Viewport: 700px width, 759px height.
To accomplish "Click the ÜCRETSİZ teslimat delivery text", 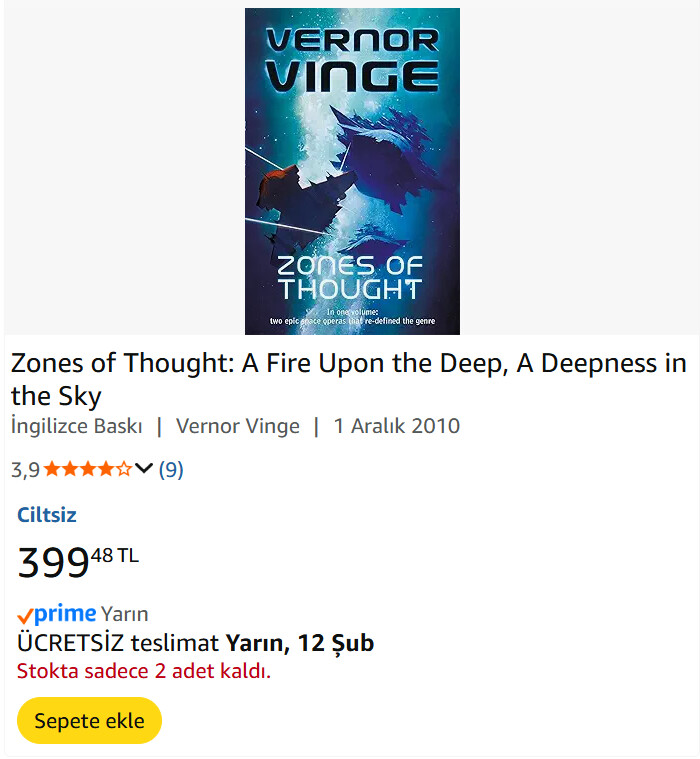I will [x=118, y=642].
